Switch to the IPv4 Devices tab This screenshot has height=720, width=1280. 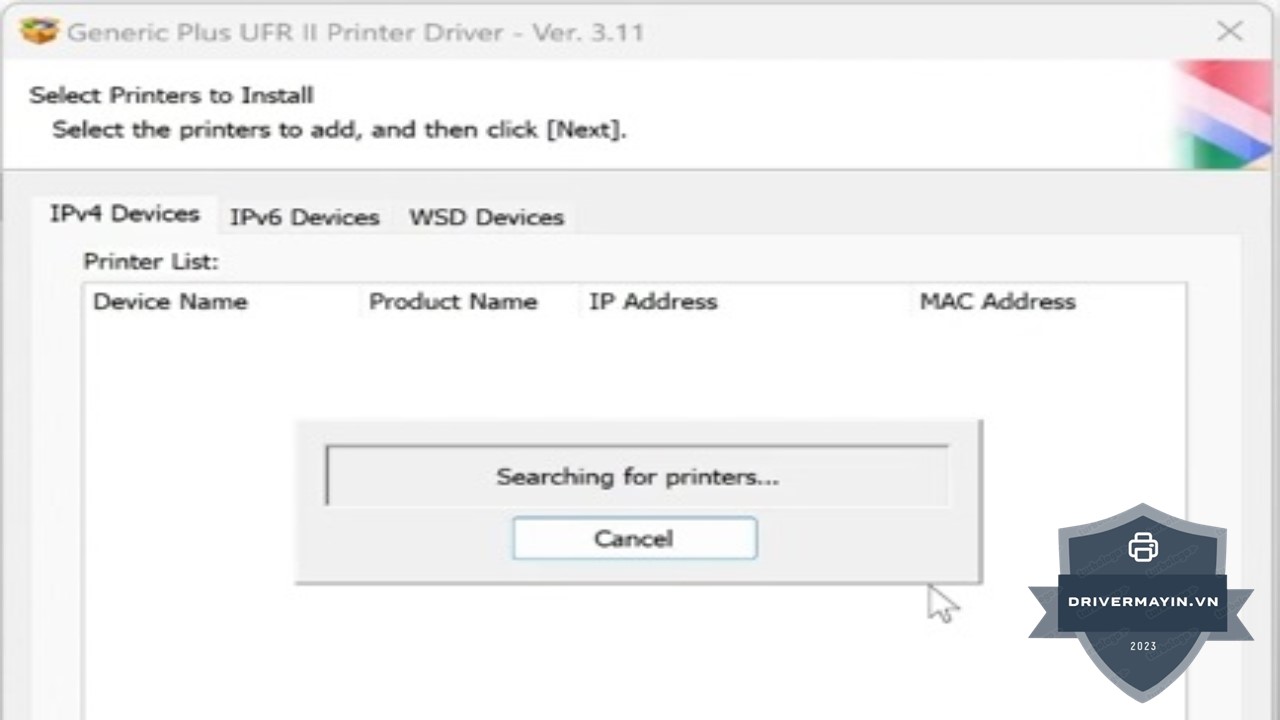pyautogui.click(x=125, y=214)
